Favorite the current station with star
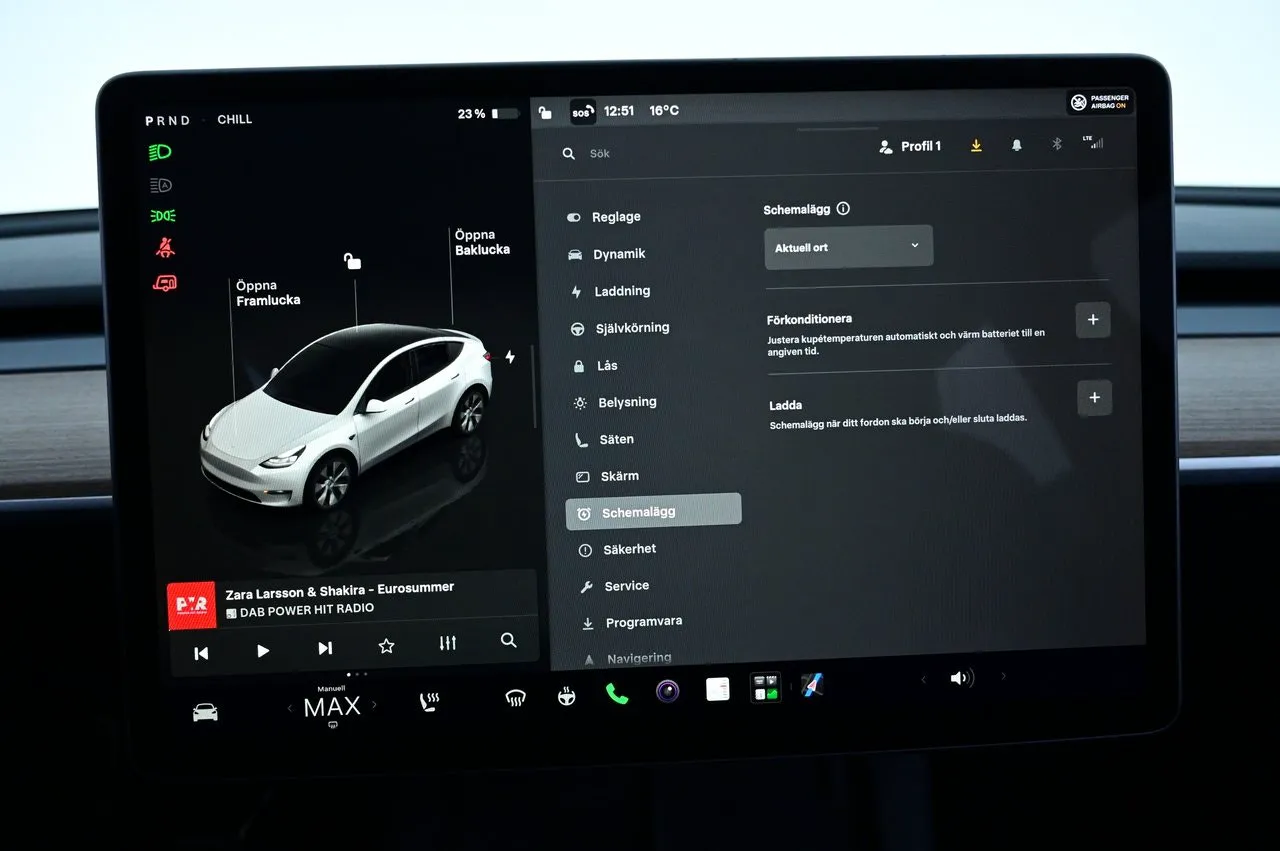 (x=386, y=646)
